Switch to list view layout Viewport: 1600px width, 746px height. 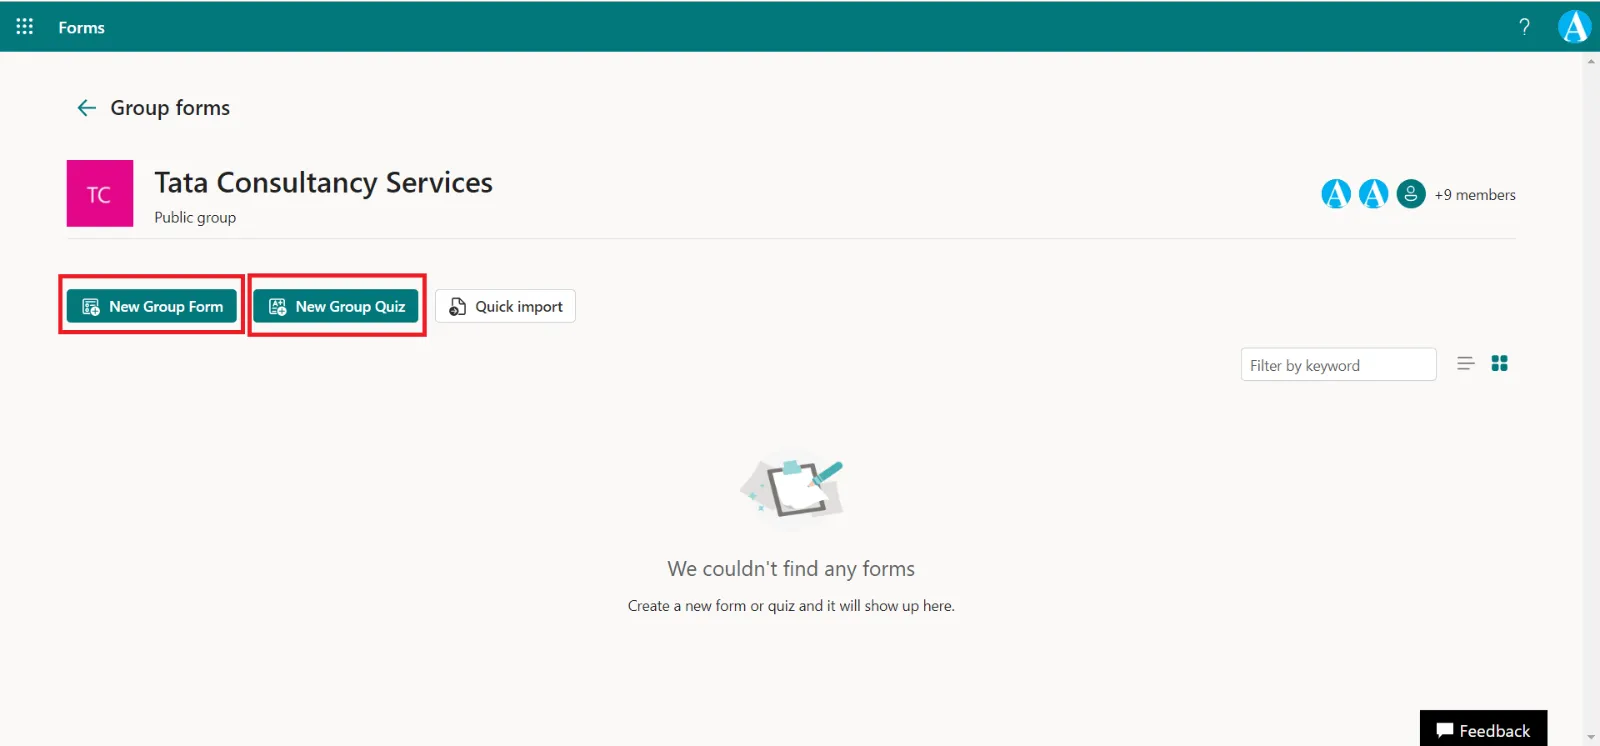point(1466,364)
